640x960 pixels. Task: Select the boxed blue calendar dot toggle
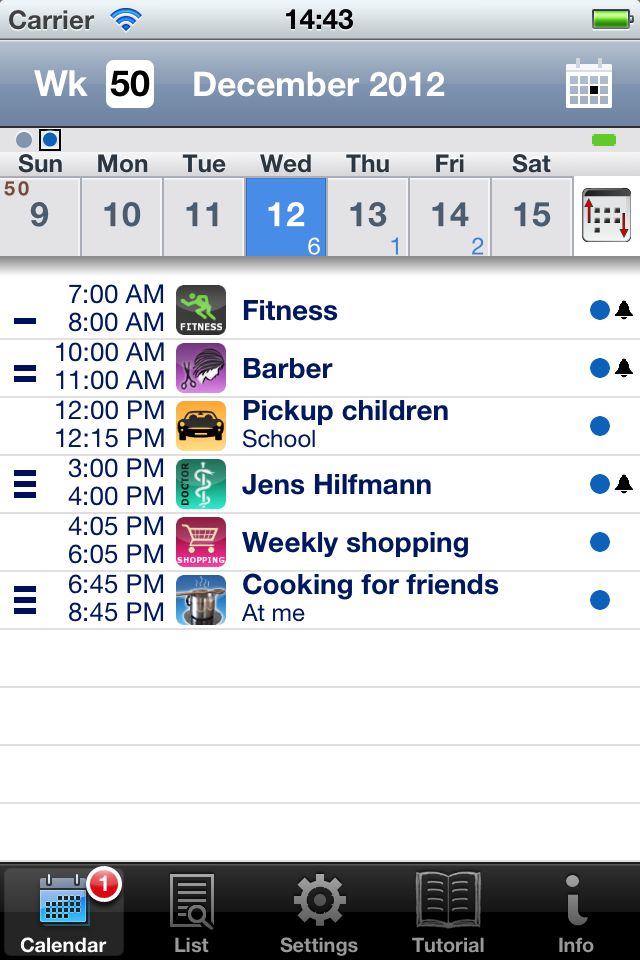(x=50, y=140)
